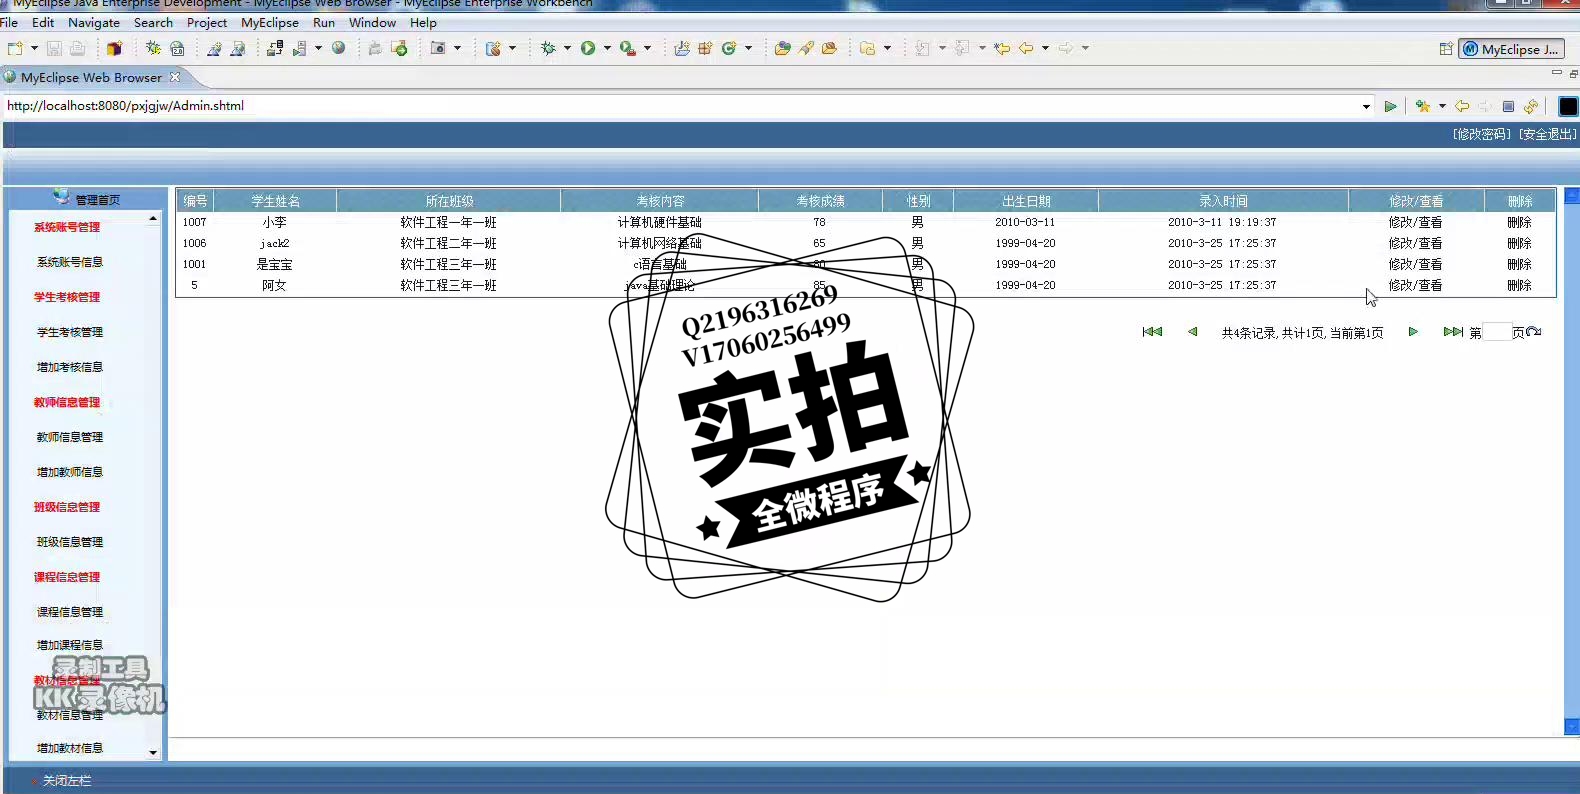
Task: Click the Last Edit Location icon
Action: coord(1002,48)
